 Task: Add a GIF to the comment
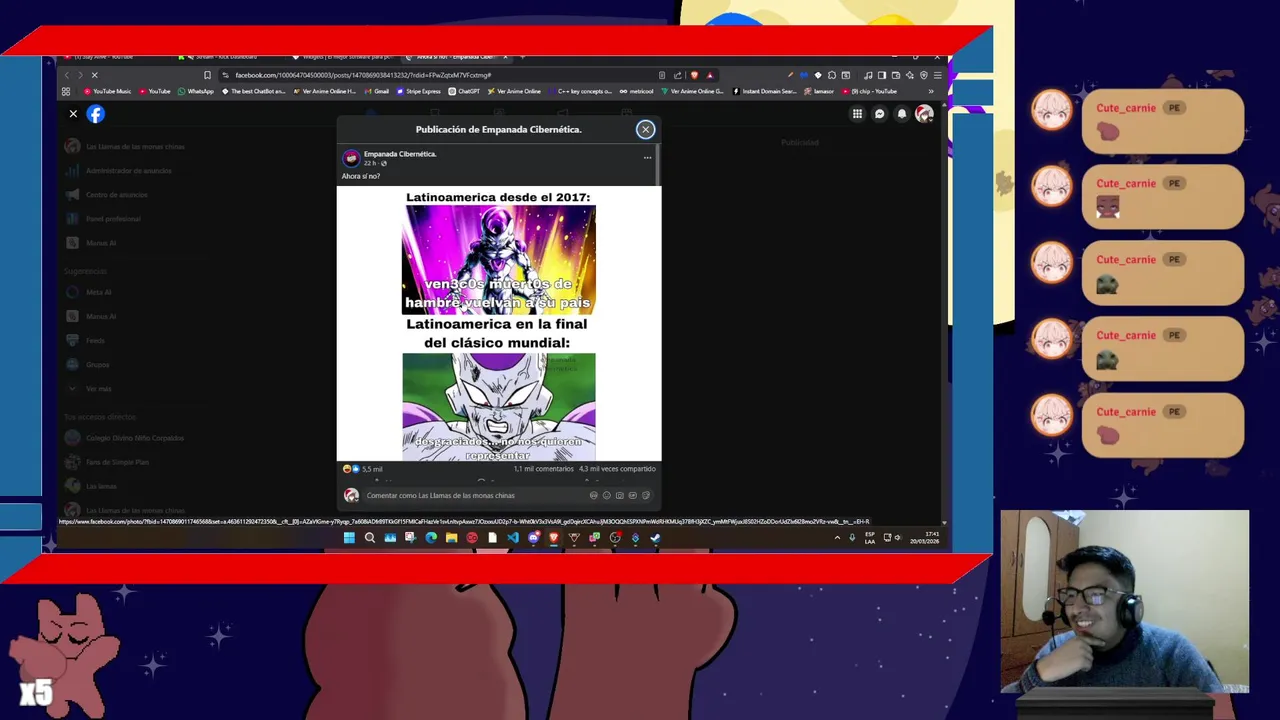pyautogui.click(x=632, y=495)
